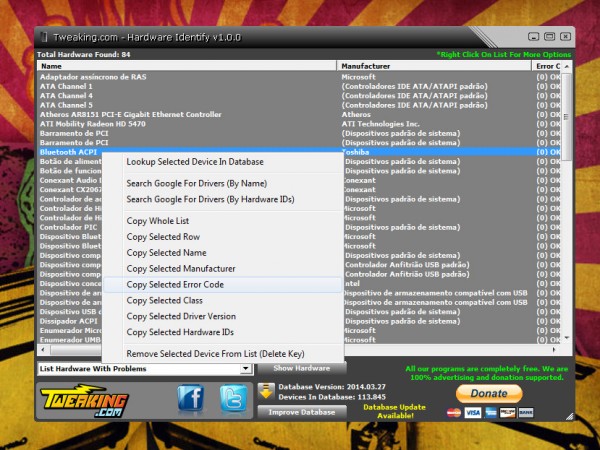Select the Adaptador assíncrono de RAS row
The height and width of the screenshot is (450, 600).
[298, 77]
